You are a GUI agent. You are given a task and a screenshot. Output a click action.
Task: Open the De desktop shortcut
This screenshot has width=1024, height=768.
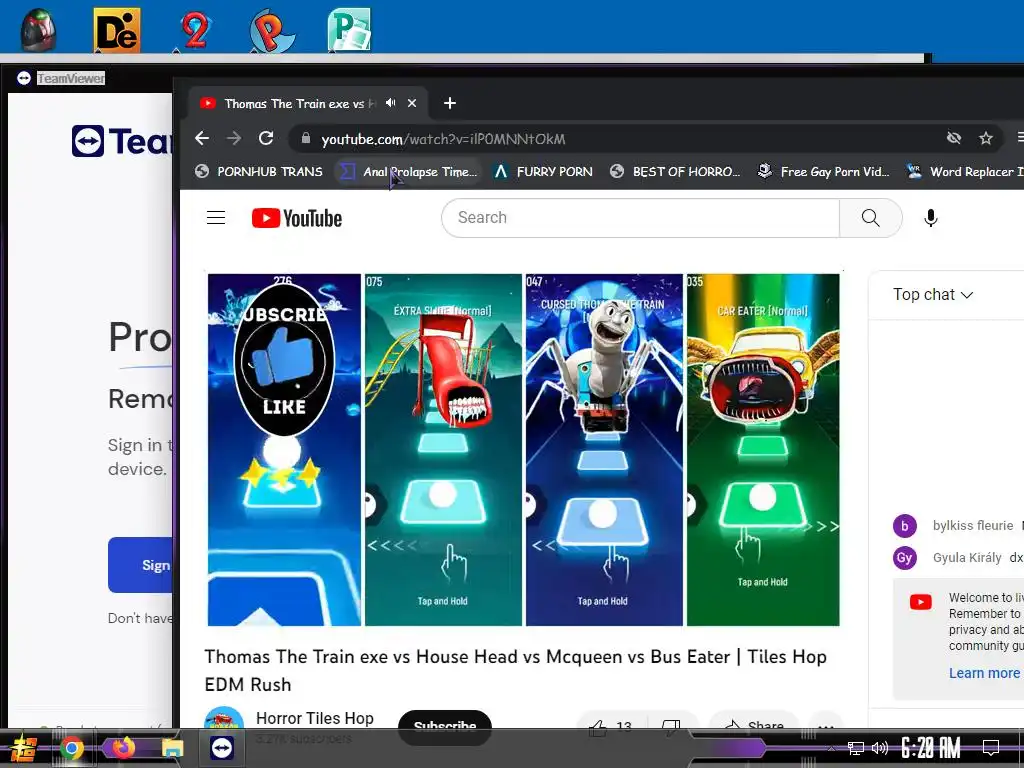pyautogui.click(x=116, y=30)
